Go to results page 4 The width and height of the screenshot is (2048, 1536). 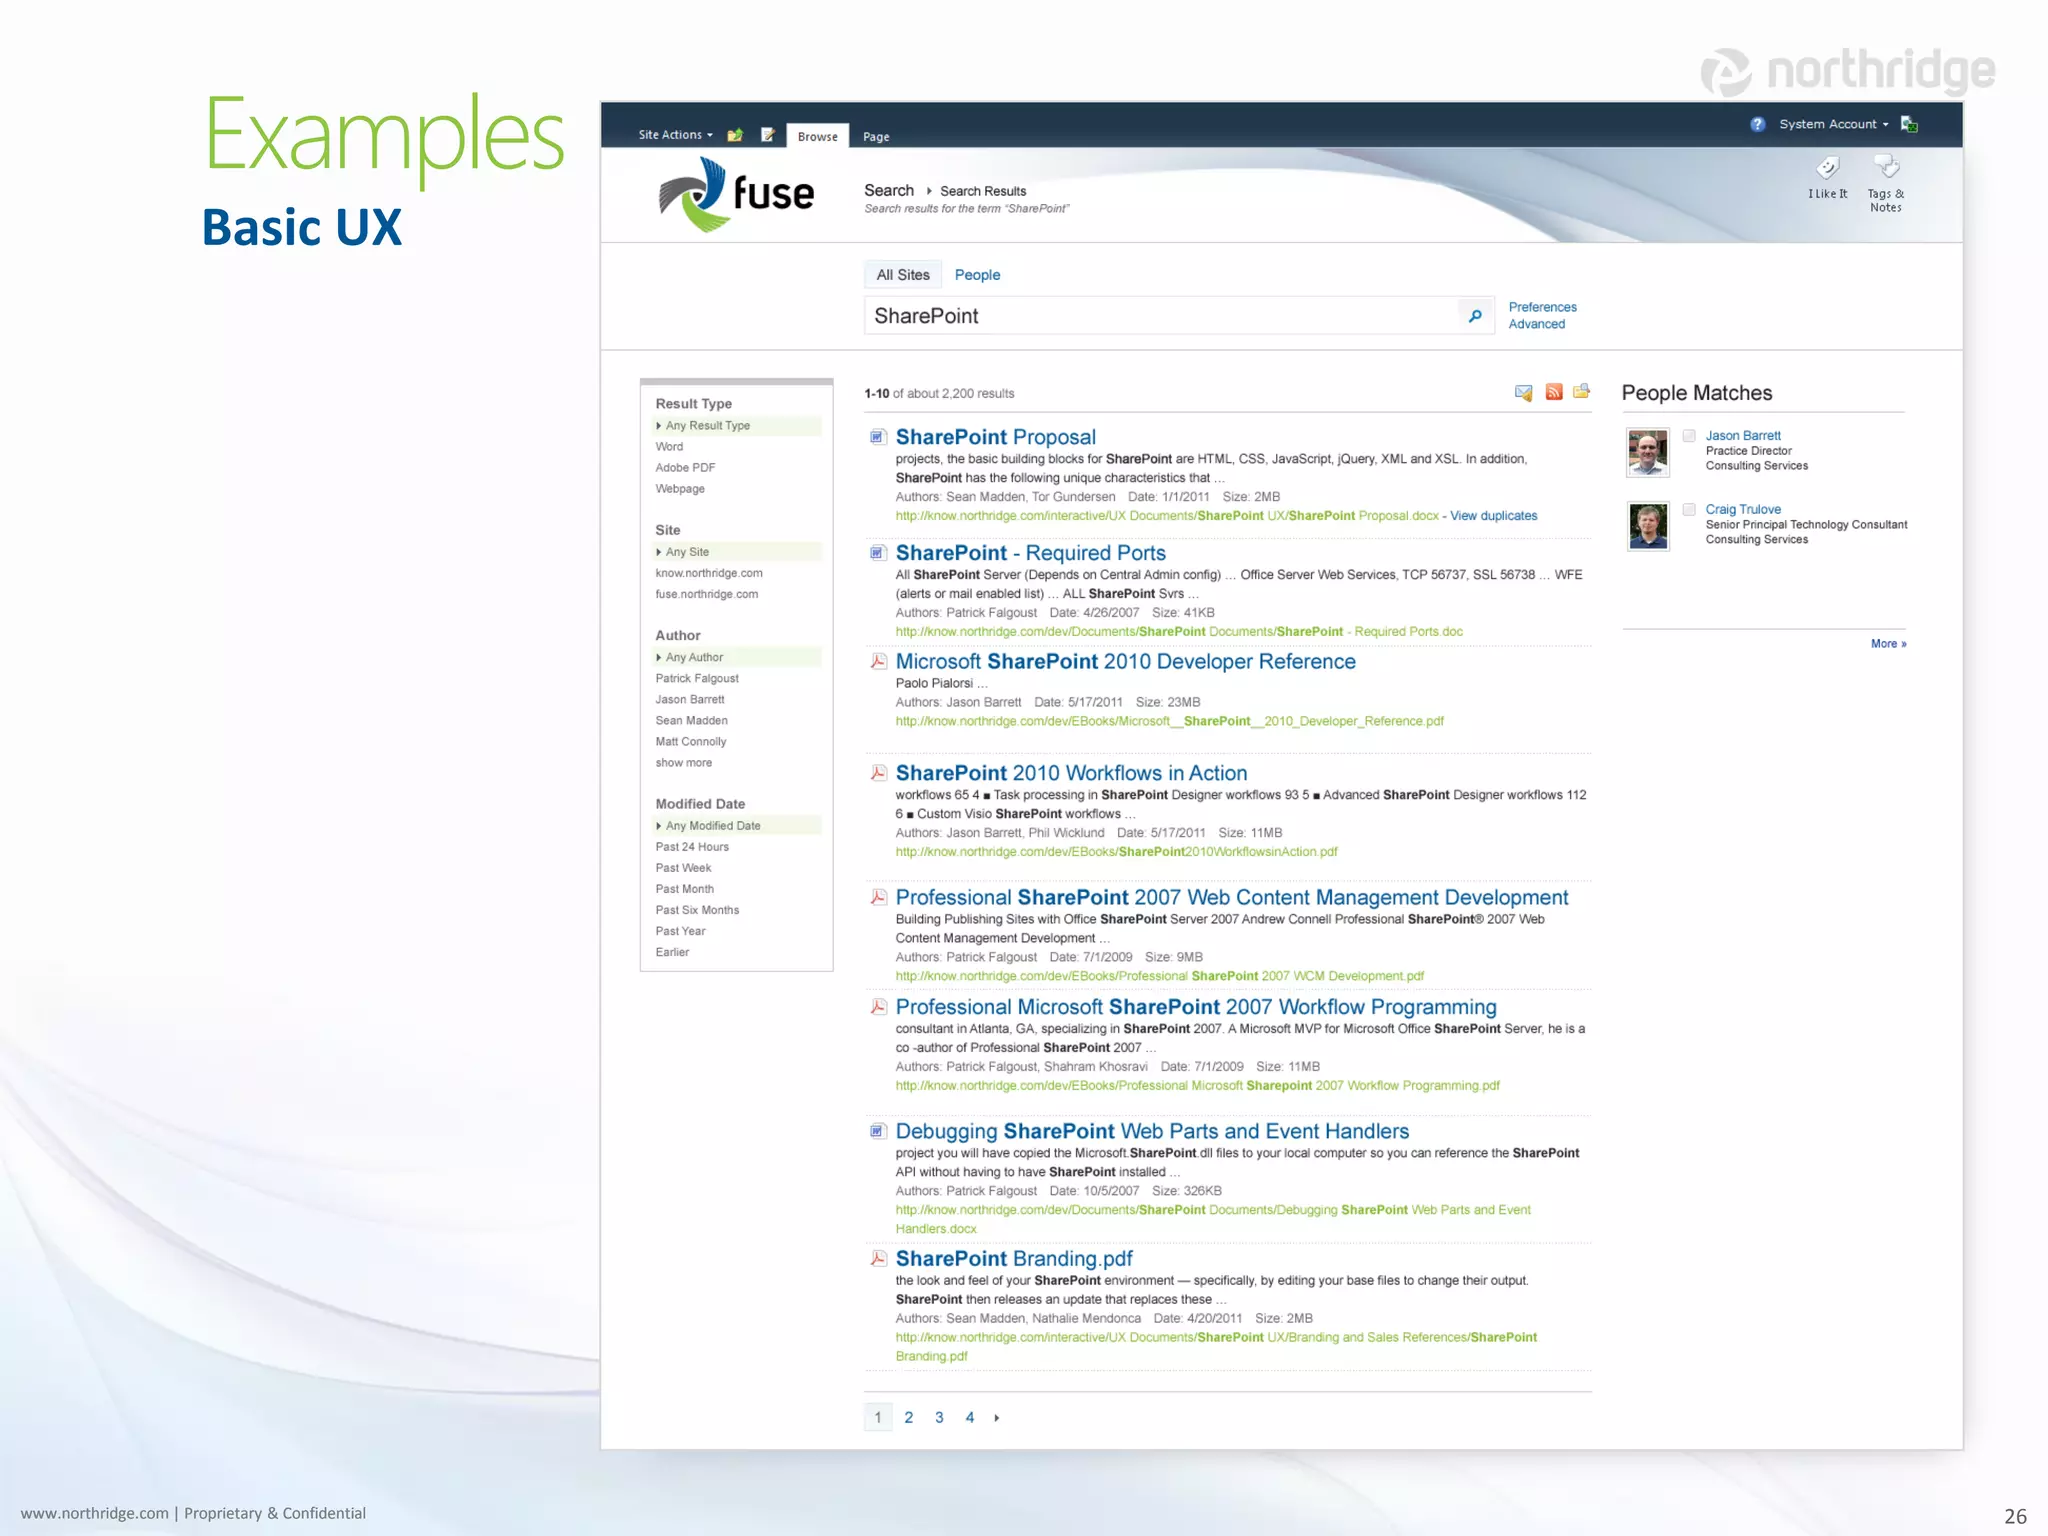[x=970, y=1418]
